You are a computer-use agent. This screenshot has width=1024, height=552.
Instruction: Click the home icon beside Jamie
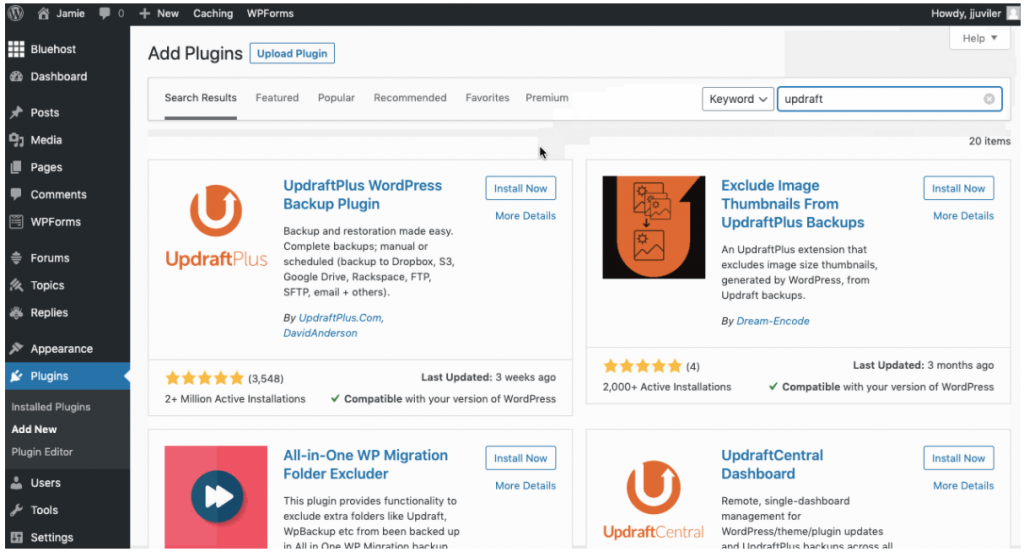click(x=43, y=13)
